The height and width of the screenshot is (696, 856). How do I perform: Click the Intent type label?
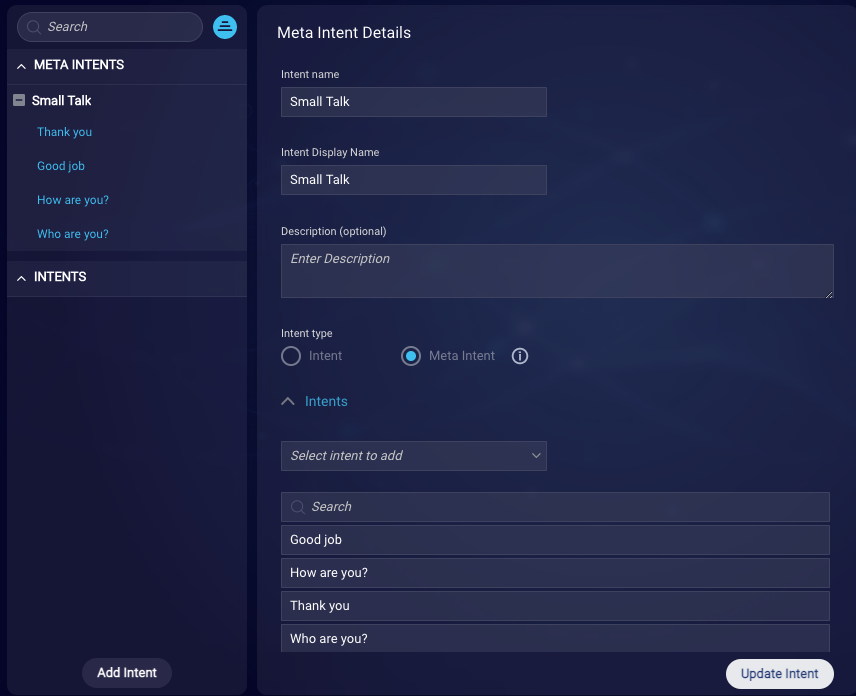click(x=307, y=334)
